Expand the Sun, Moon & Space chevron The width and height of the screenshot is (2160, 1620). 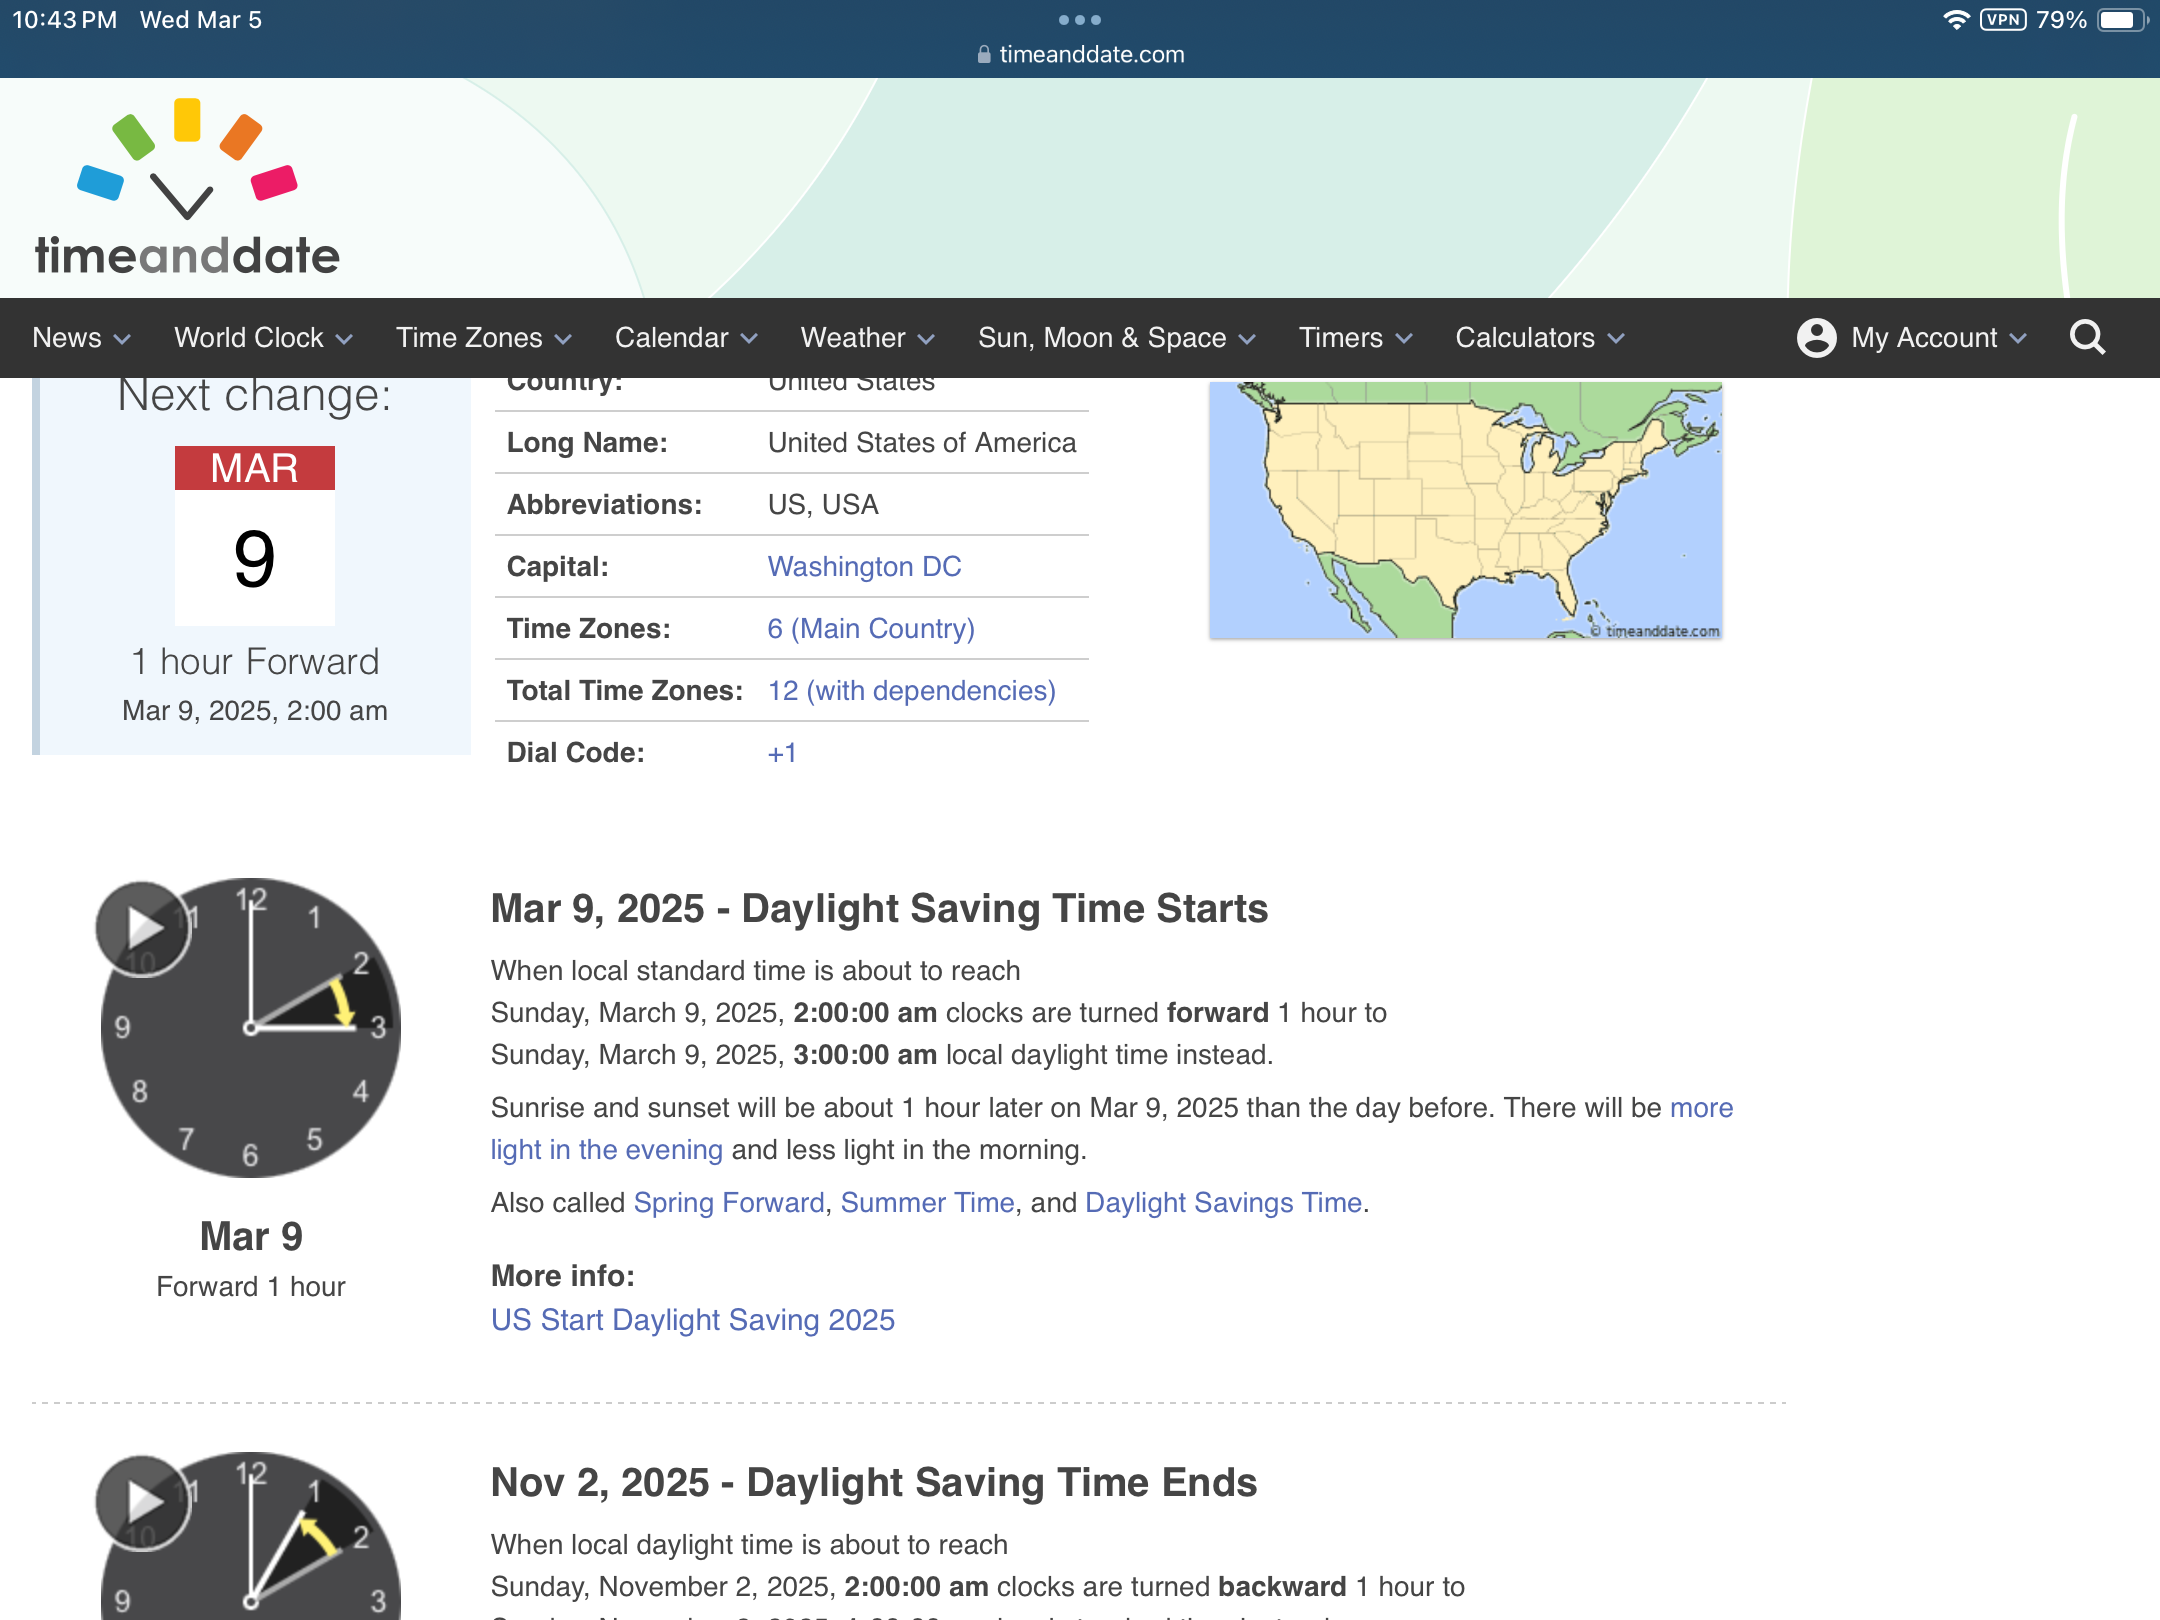(1247, 340)
